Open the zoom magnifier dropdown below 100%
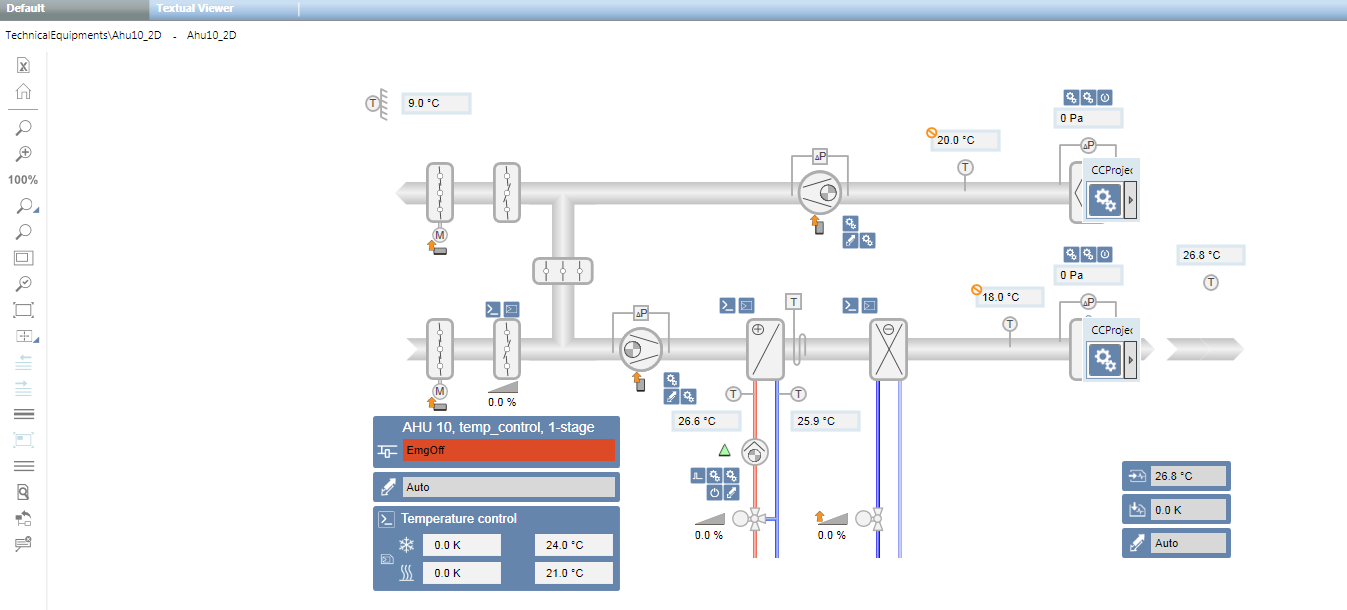 tap(25, 206)
